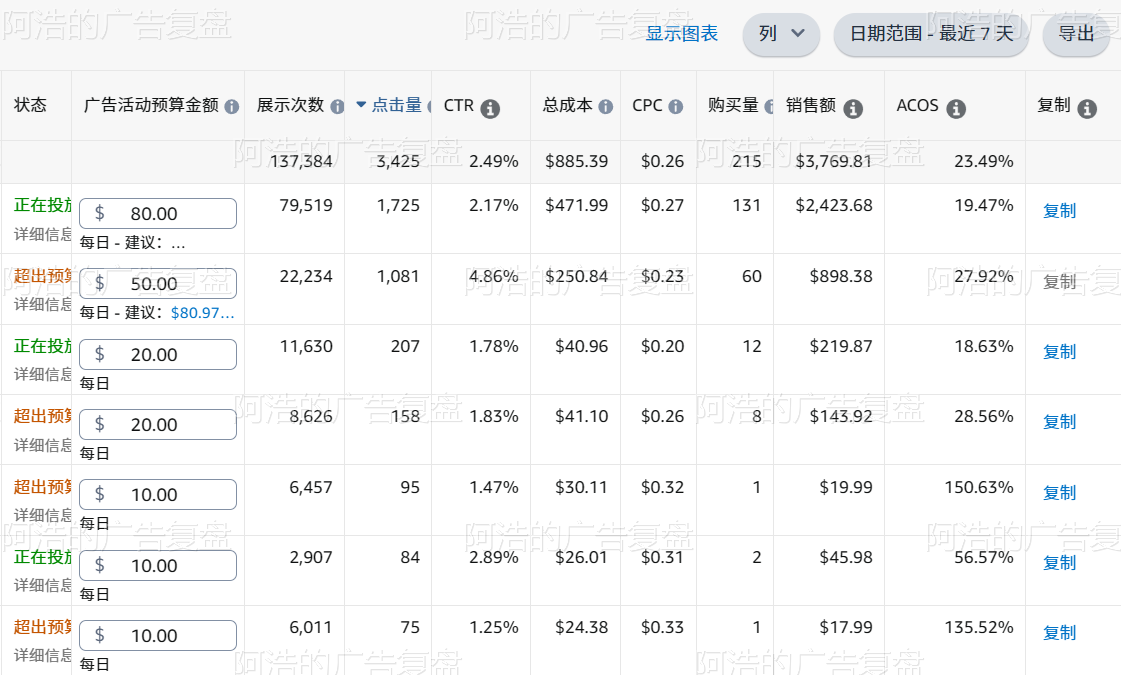
Task: Open the 列 columns dropdown
Action: click(781, 34)
